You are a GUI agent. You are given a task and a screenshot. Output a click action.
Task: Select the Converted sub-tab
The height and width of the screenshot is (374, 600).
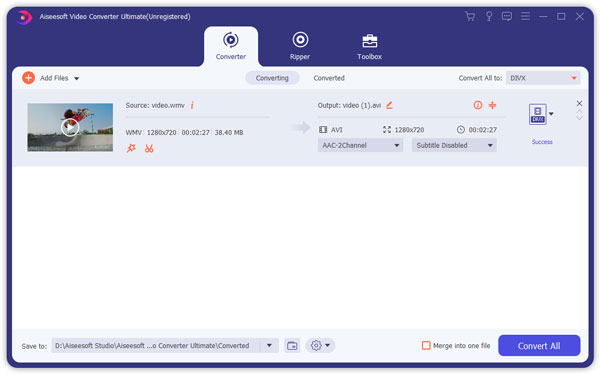[x=329, y=78]
